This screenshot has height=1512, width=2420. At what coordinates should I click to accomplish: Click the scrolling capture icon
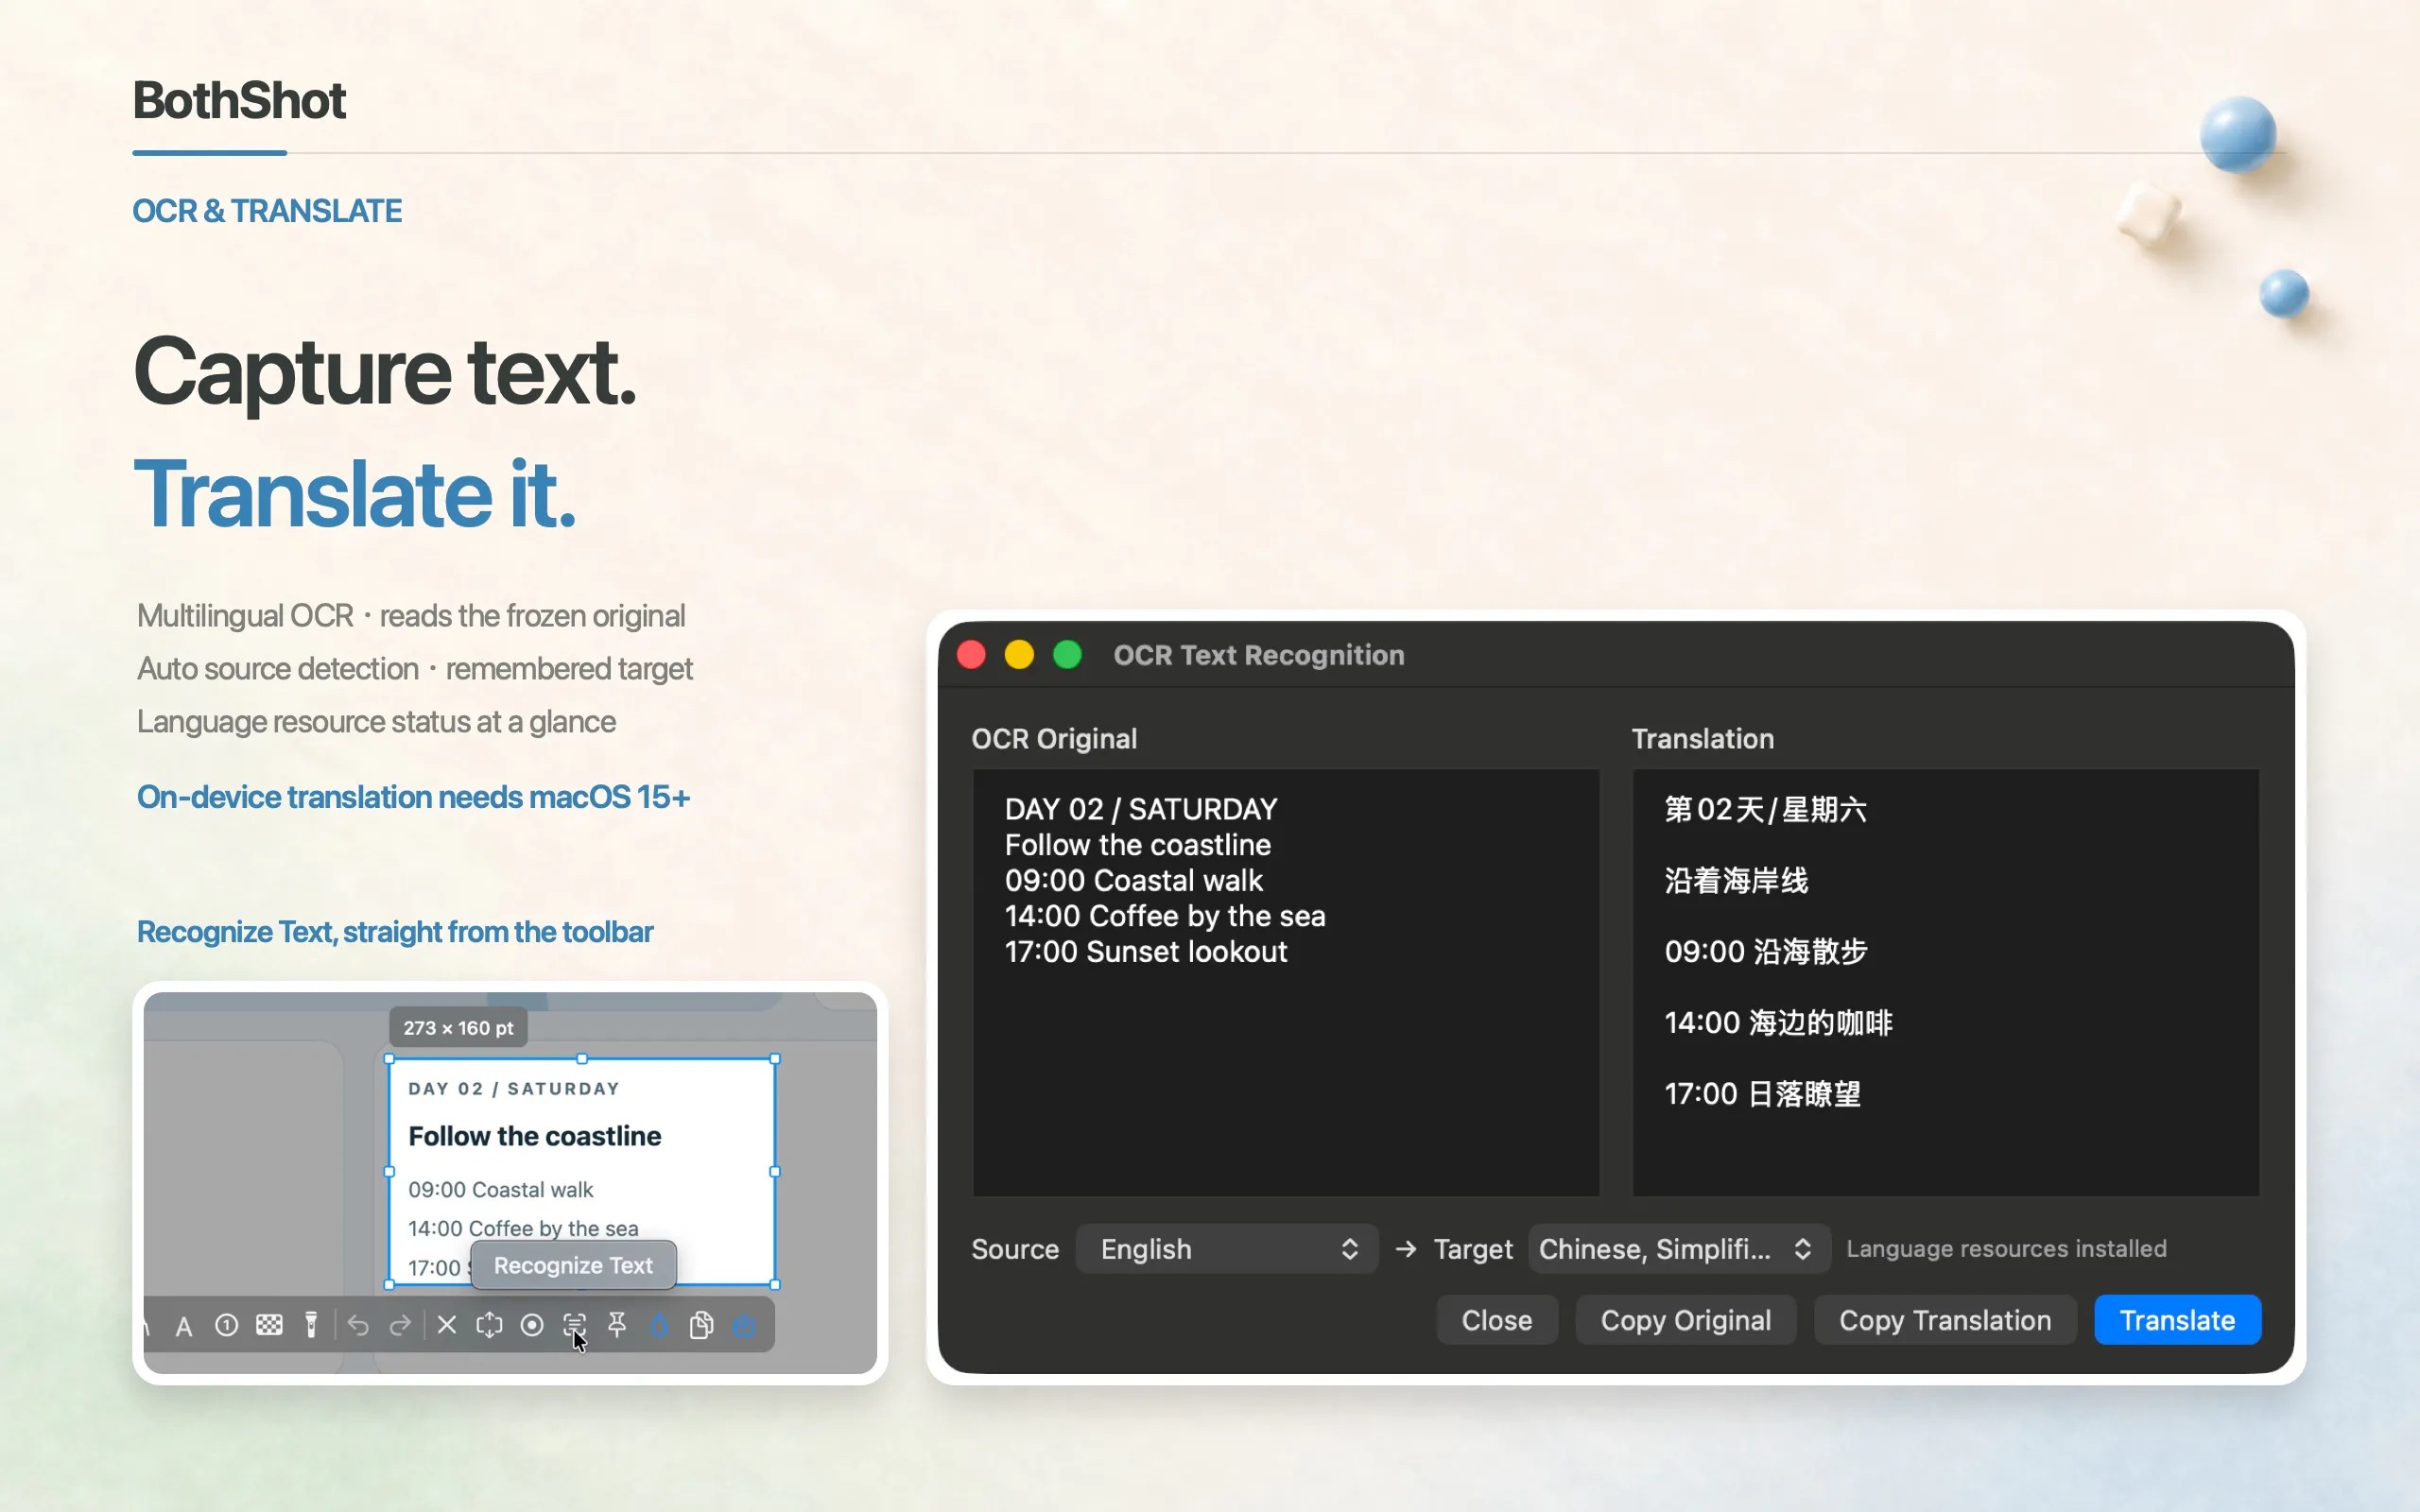(x=489, y=1325)
